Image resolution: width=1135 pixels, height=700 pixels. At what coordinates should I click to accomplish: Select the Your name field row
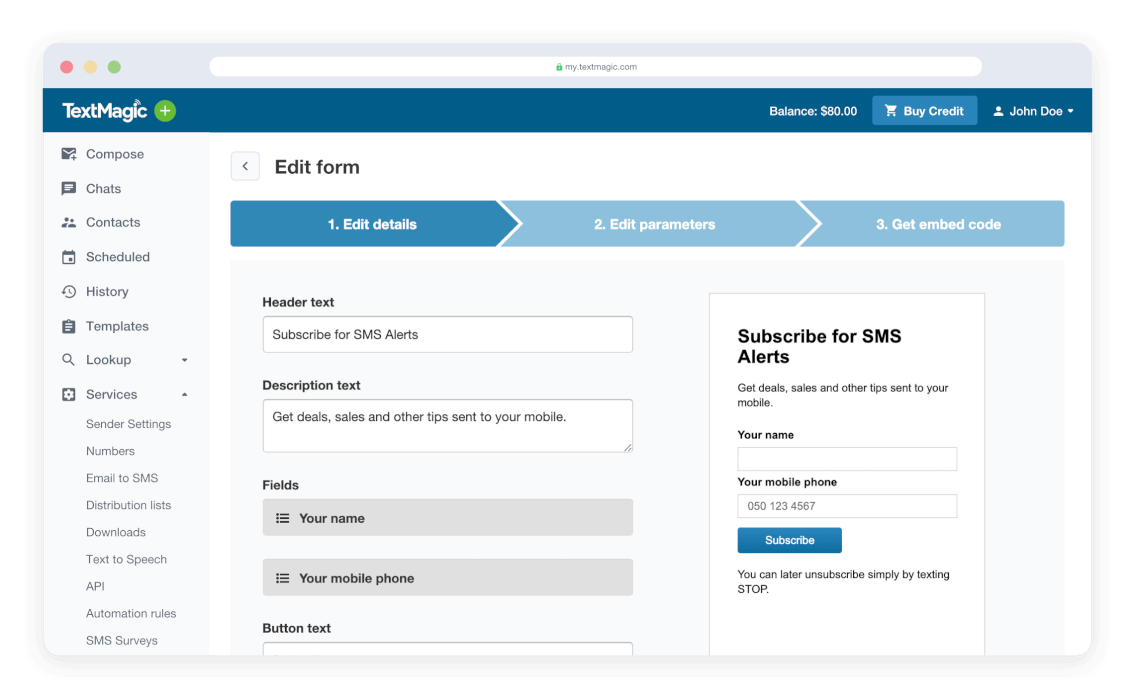coord(447,518)
